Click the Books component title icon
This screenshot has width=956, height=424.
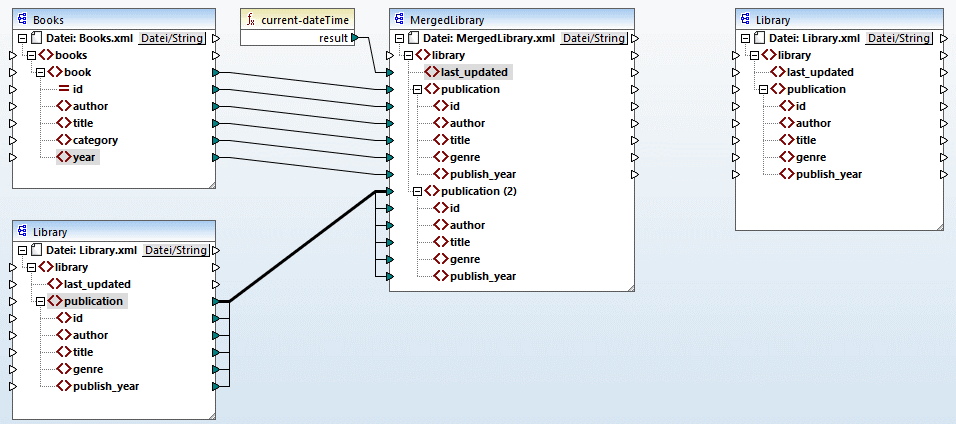point(23,20)
